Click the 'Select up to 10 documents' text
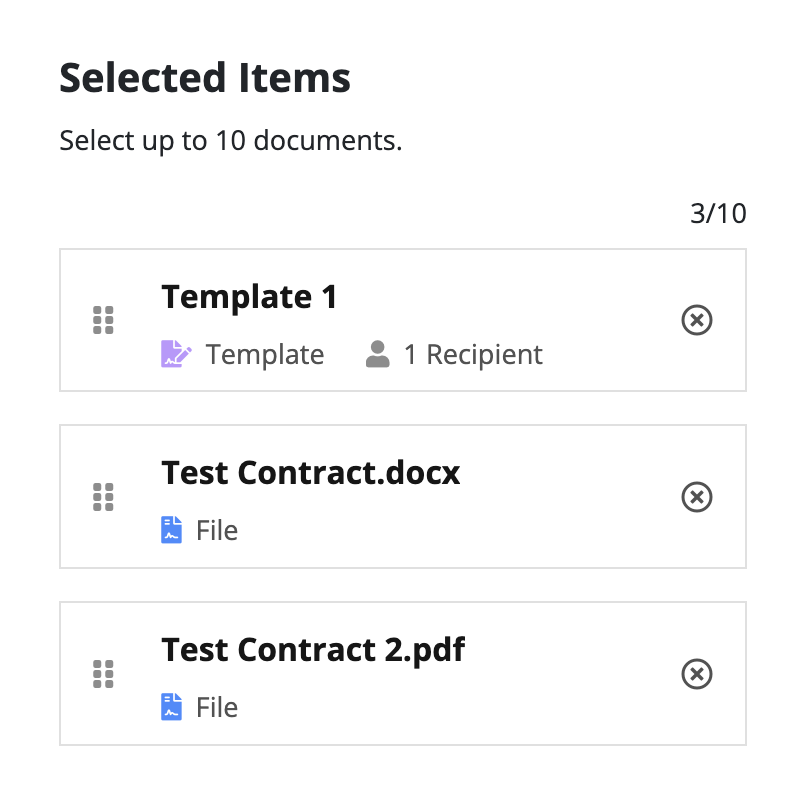 point(230,140)
